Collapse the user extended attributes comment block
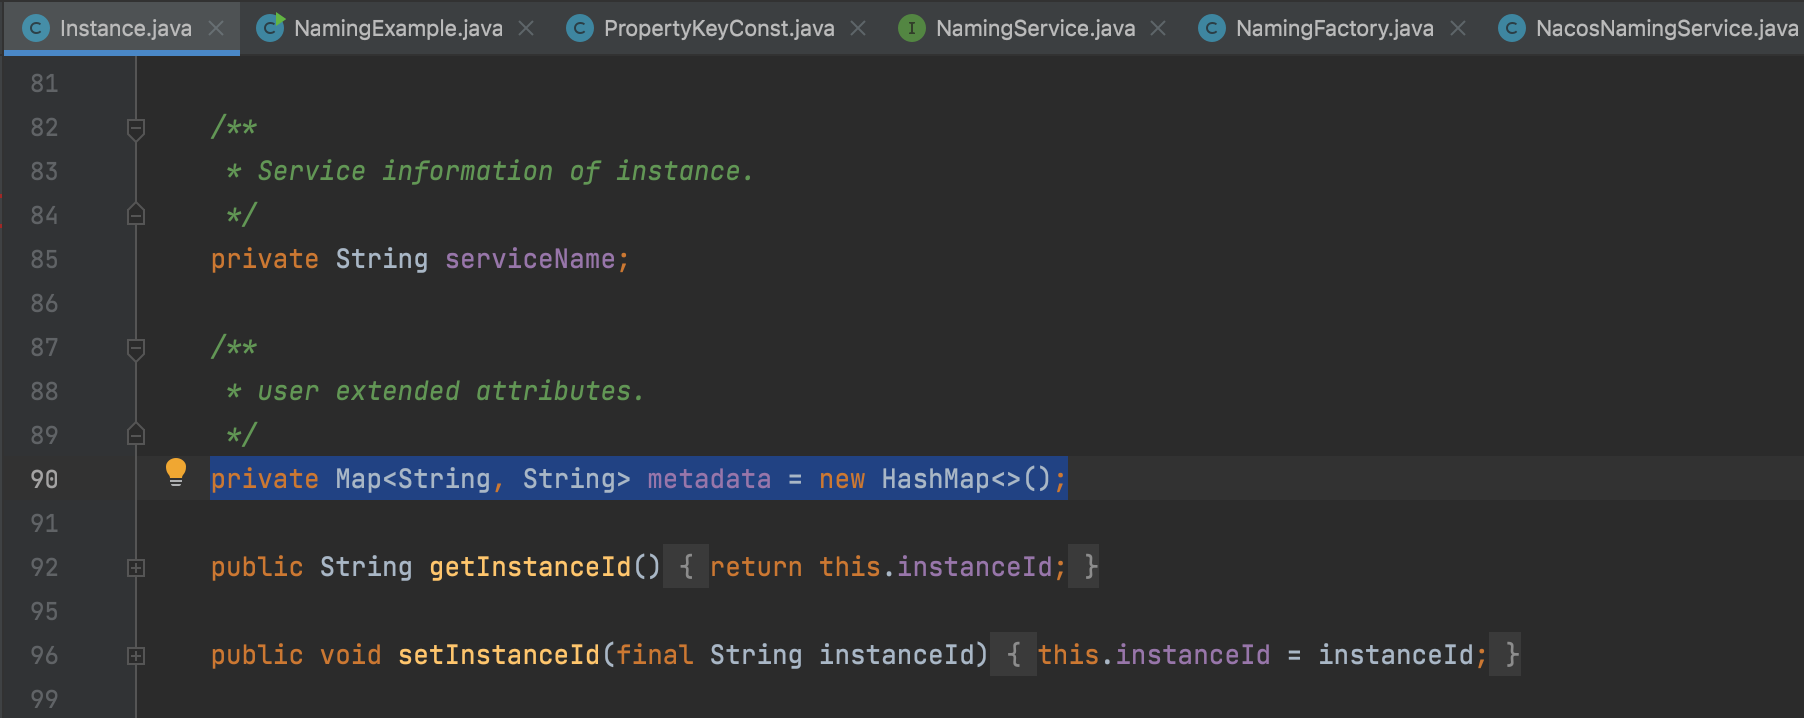Screen dimensions: 1804x718 (136, 348)
